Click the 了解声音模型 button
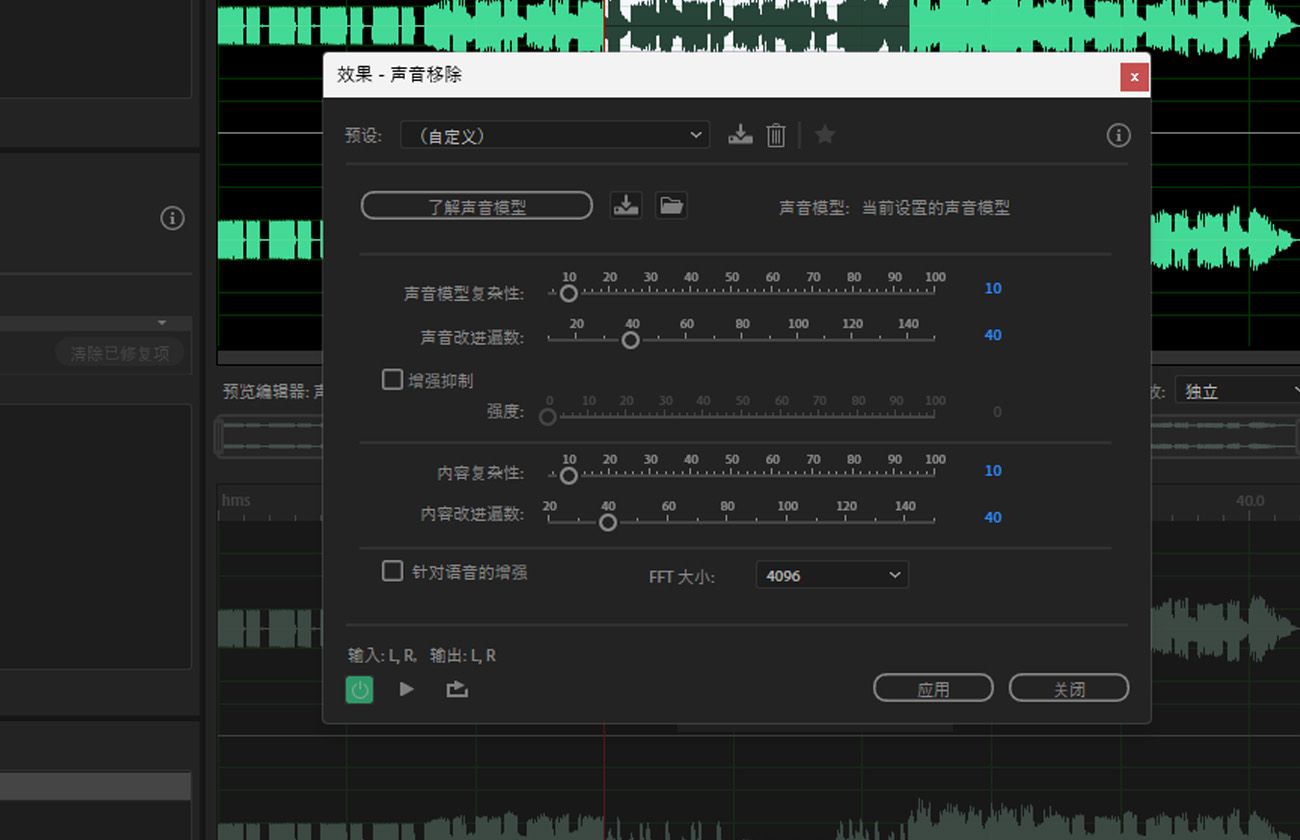The width and height of the screenshot is (1300, 840). click(476, 205)
